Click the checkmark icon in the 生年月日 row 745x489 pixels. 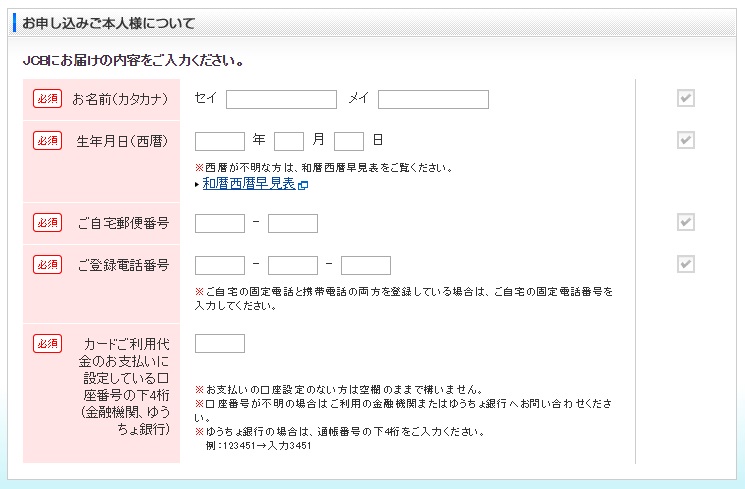(x=685, y=140)
